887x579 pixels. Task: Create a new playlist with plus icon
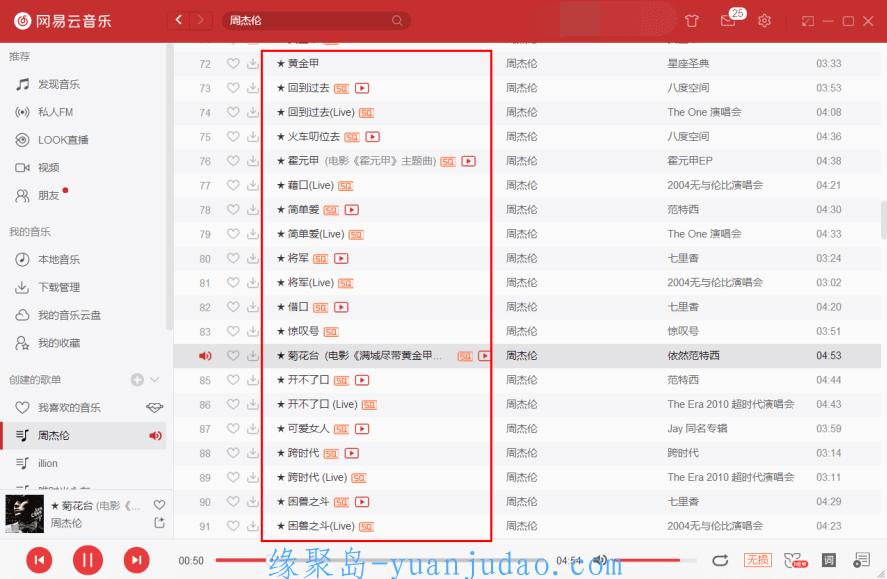click(137, 379)
